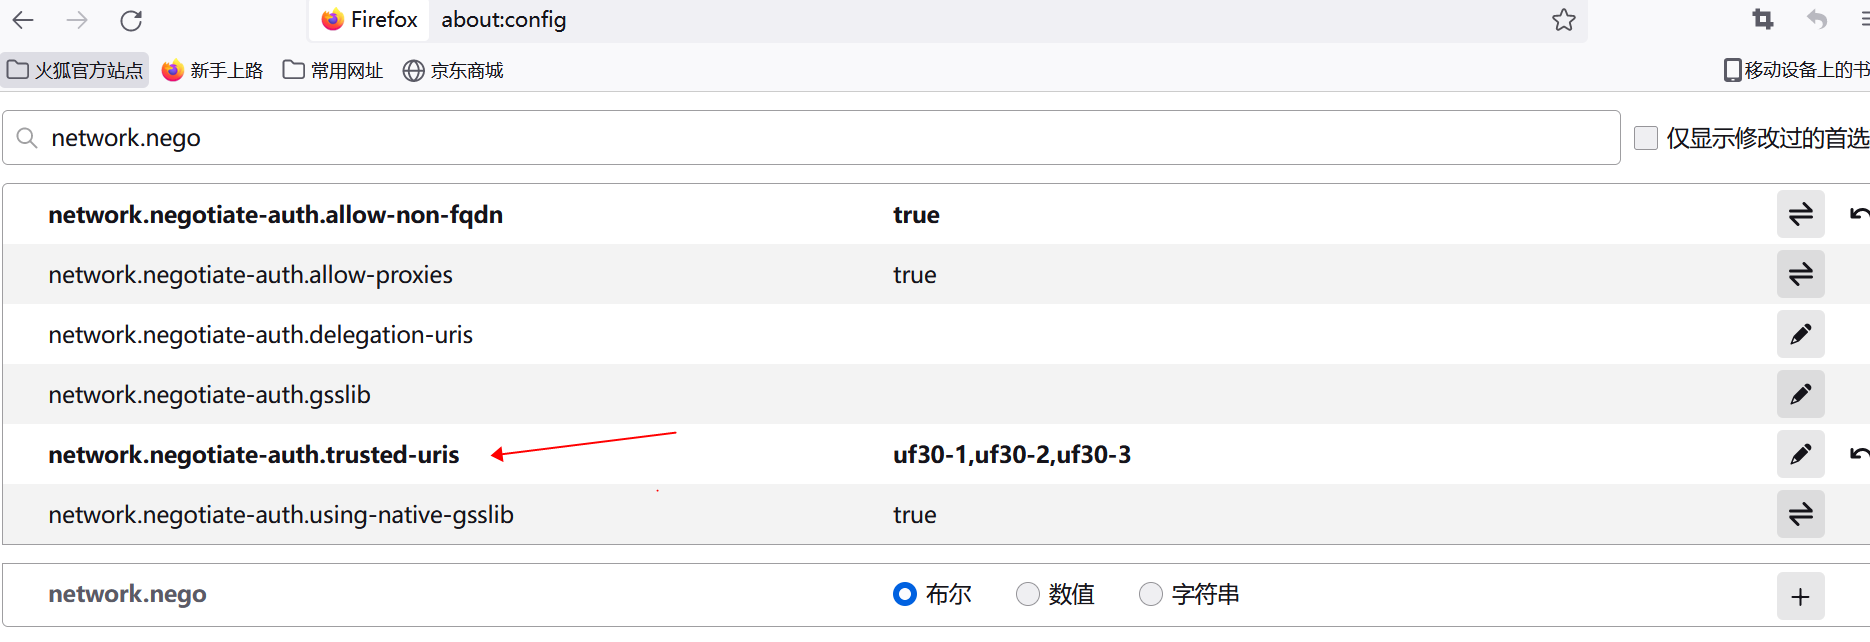
Task: Edit the trusted-uris preference with the pencil
Action: (x=1800, y=454)
